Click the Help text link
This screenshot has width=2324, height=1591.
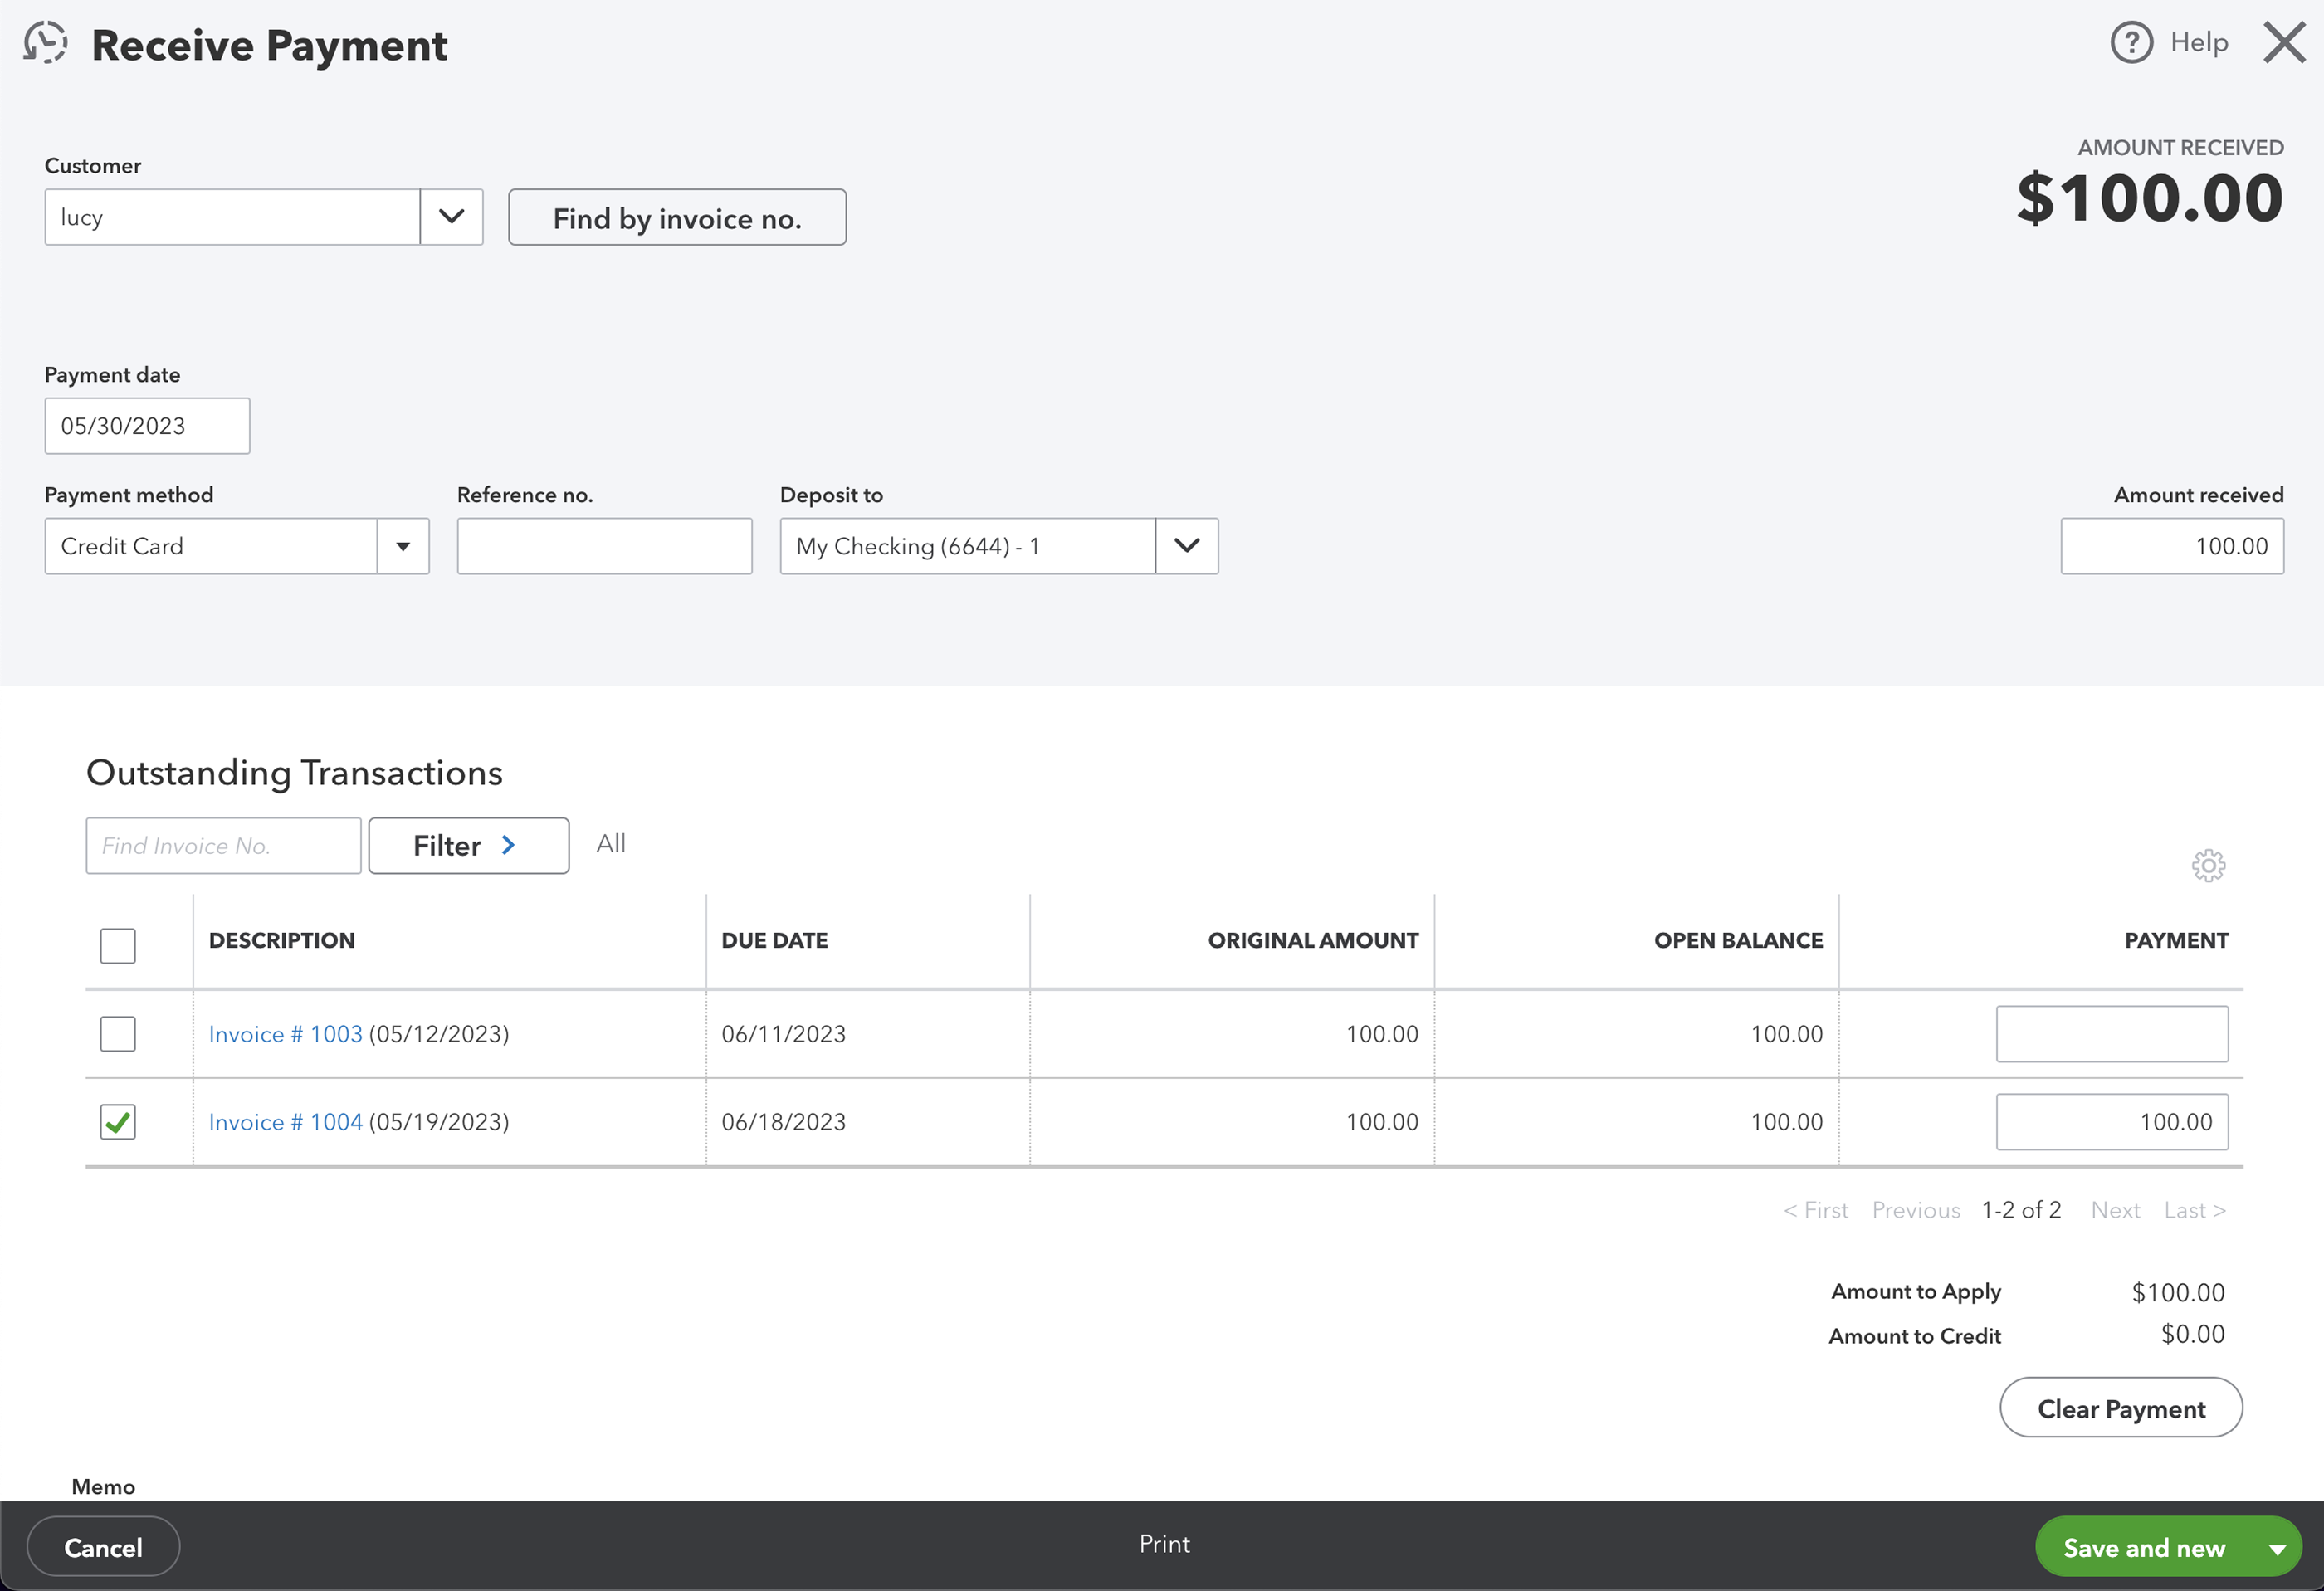pos(2199,42)
